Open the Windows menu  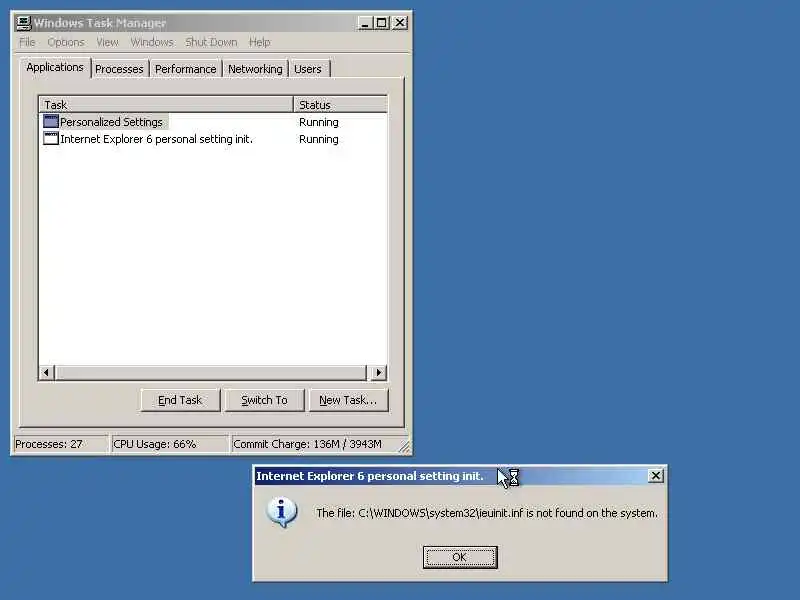[152, 42]
